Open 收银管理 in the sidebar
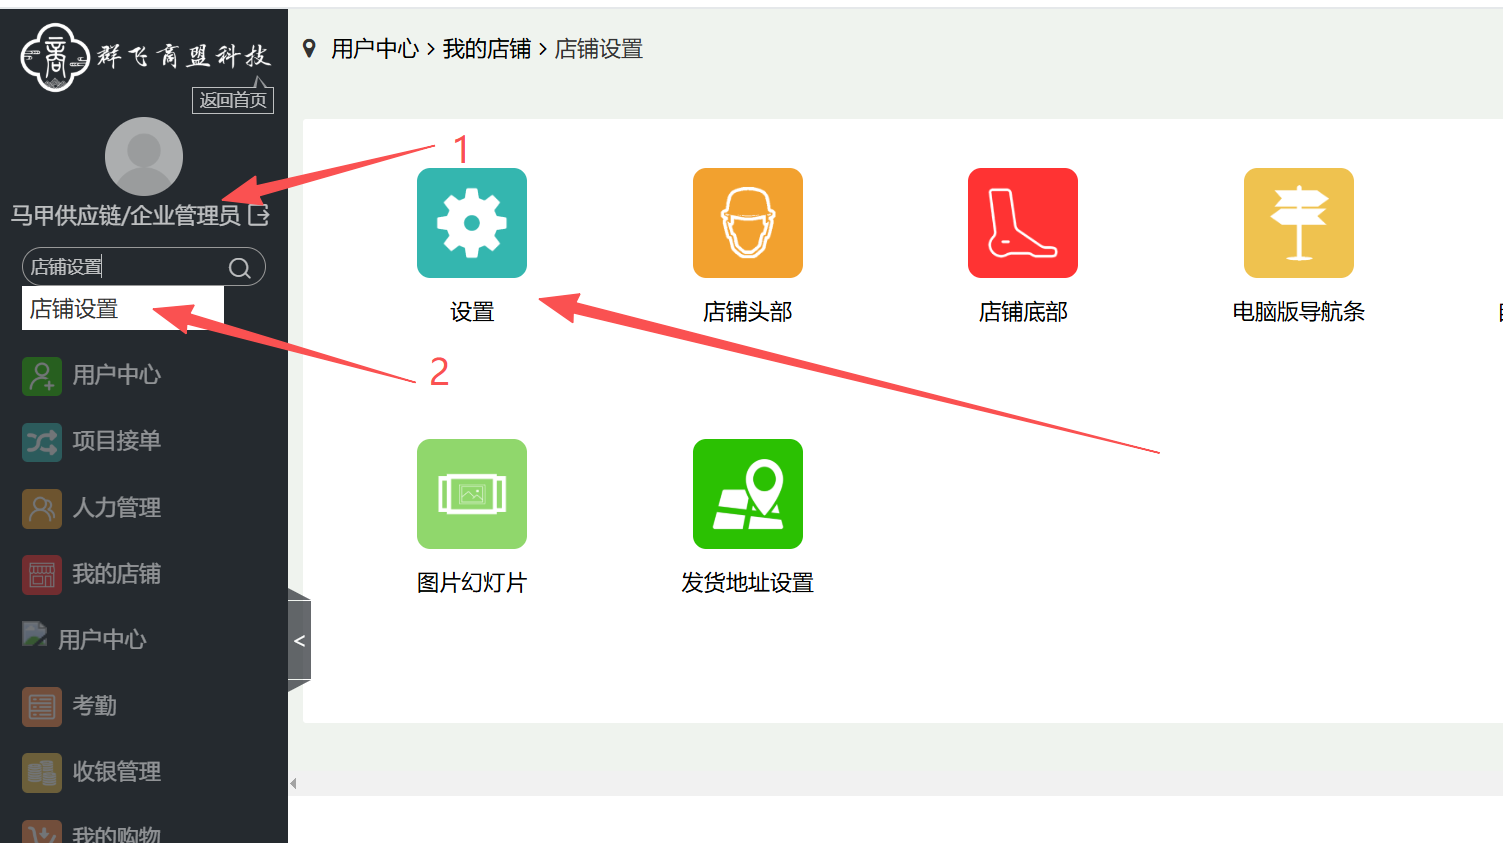1503x843 pixels. pyautogui.click(x=116, y=772)
